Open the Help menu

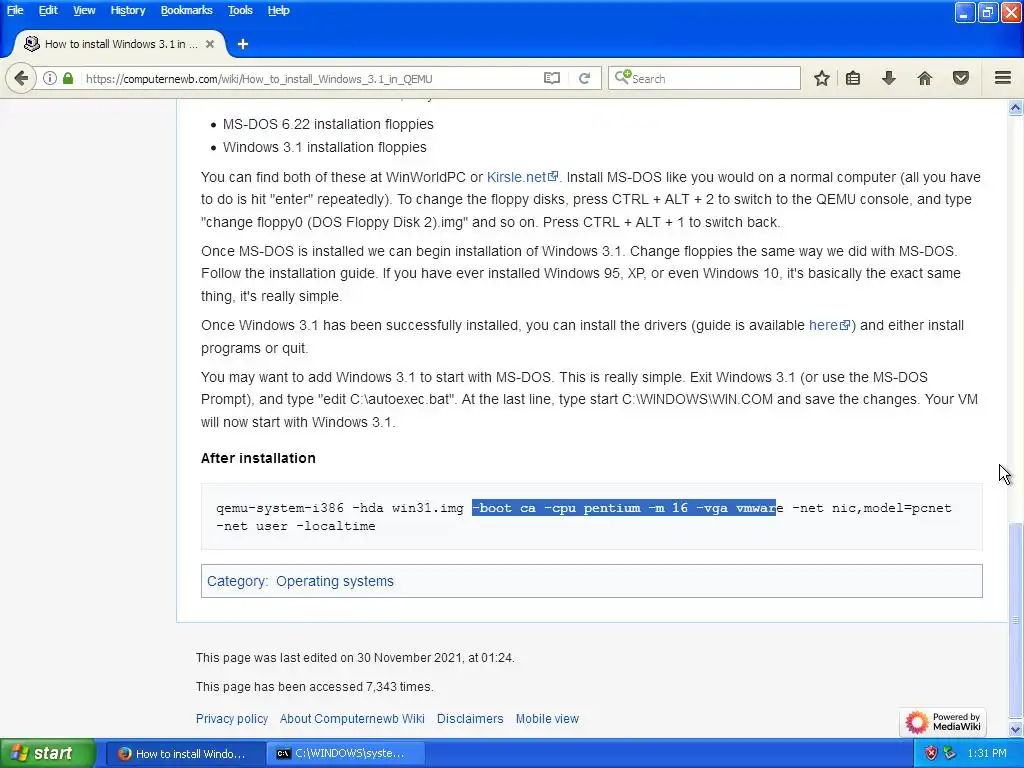tap(278, 10)
